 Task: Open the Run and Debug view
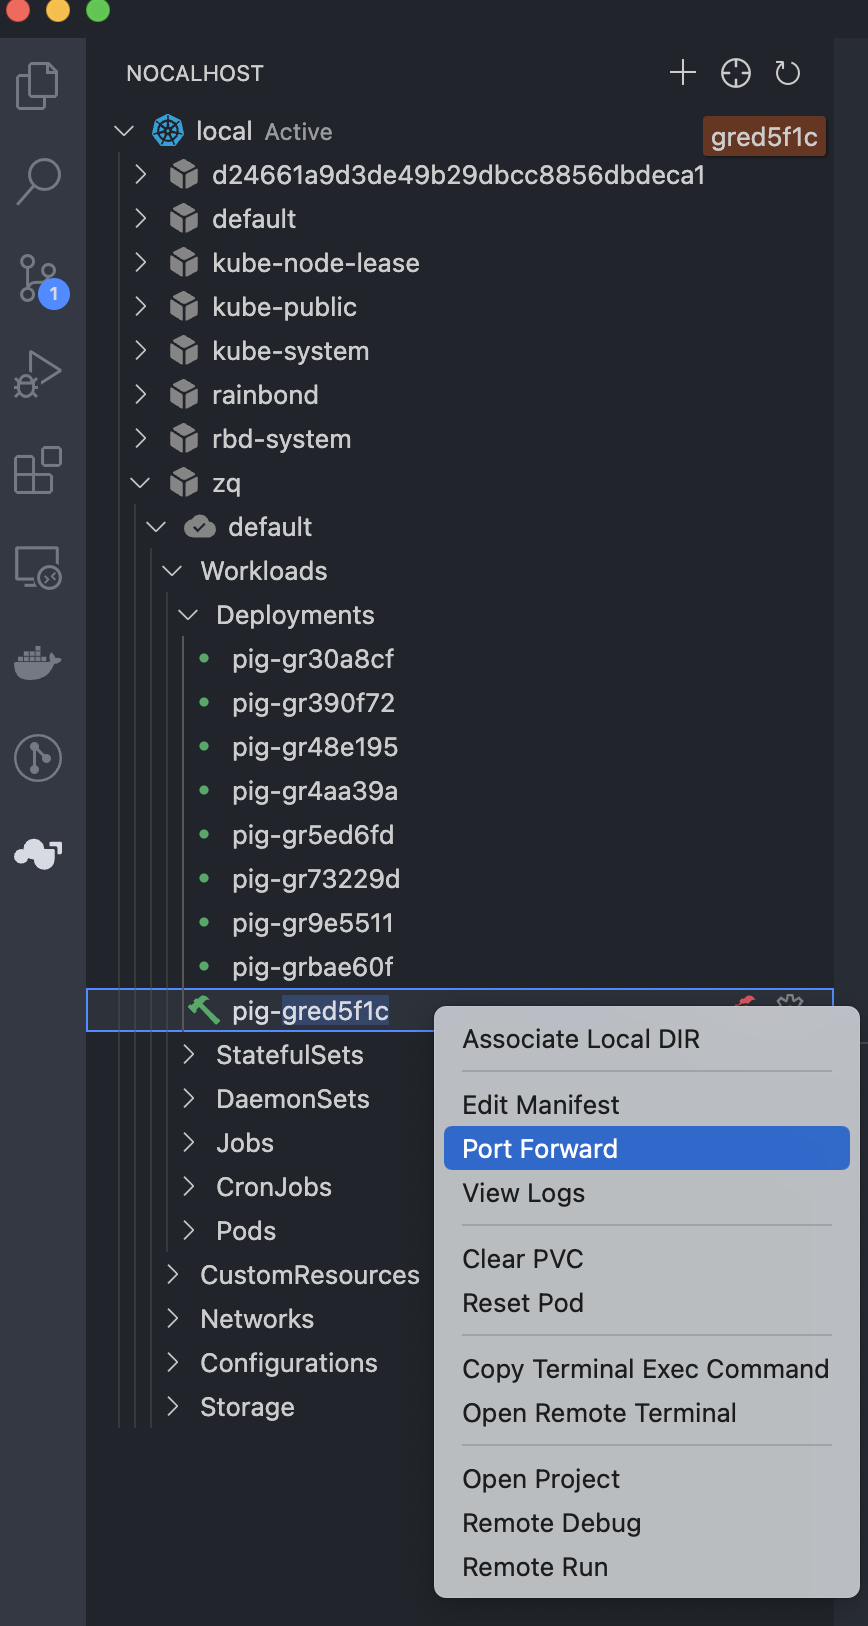click(x=38, y=374)
